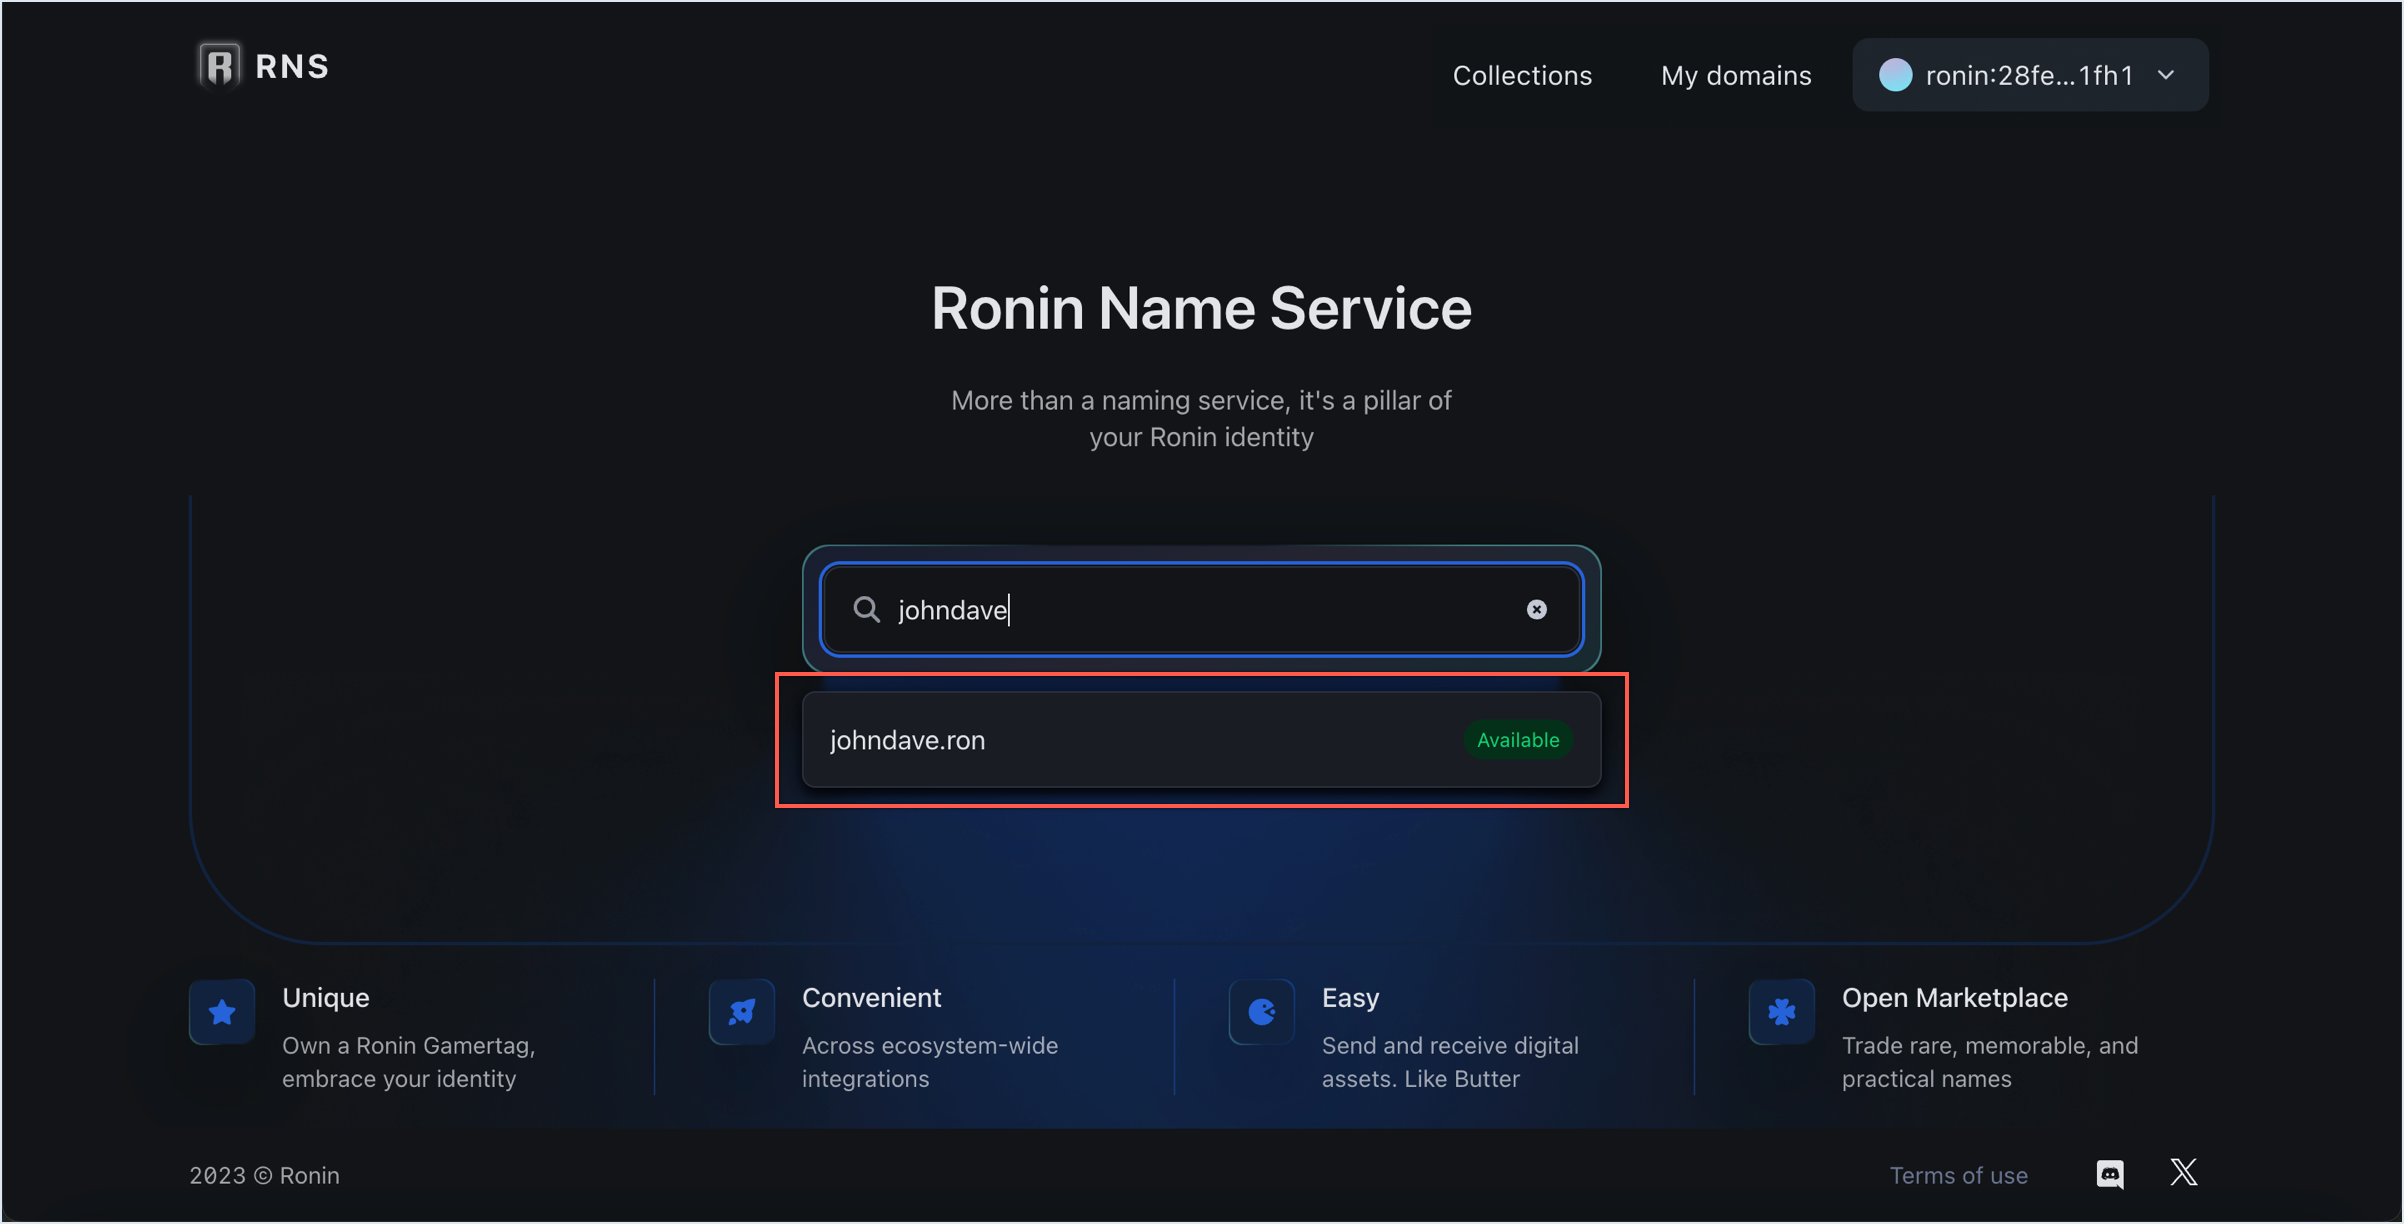Click the Unique star icon
Viewport: 2404px width, 1224px height.
tap(222, 1012)
